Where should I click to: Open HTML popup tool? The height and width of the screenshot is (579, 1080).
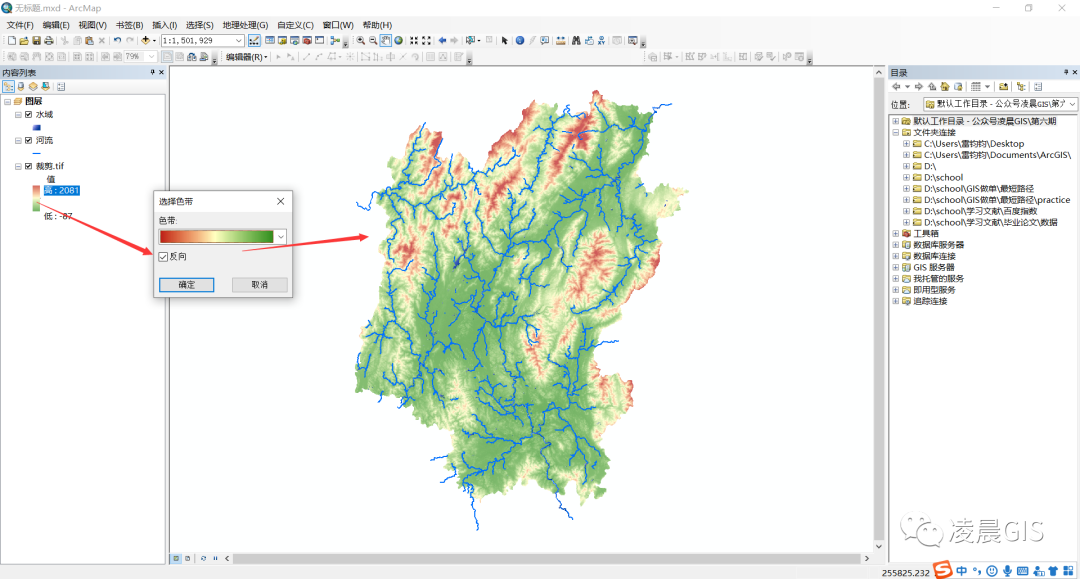(545, 41)
